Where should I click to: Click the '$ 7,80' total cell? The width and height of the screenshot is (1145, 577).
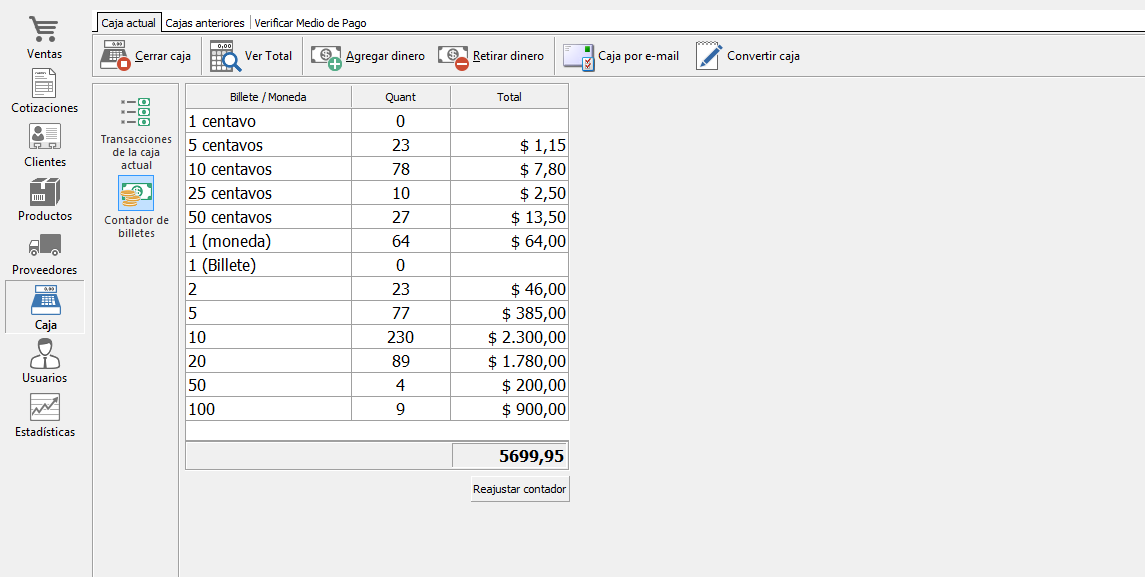pos(509,169)
